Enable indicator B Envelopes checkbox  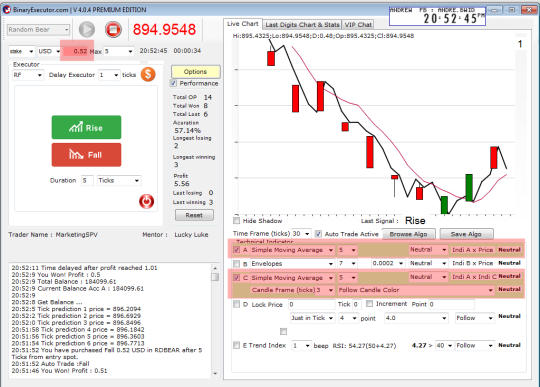pos(237,263)
